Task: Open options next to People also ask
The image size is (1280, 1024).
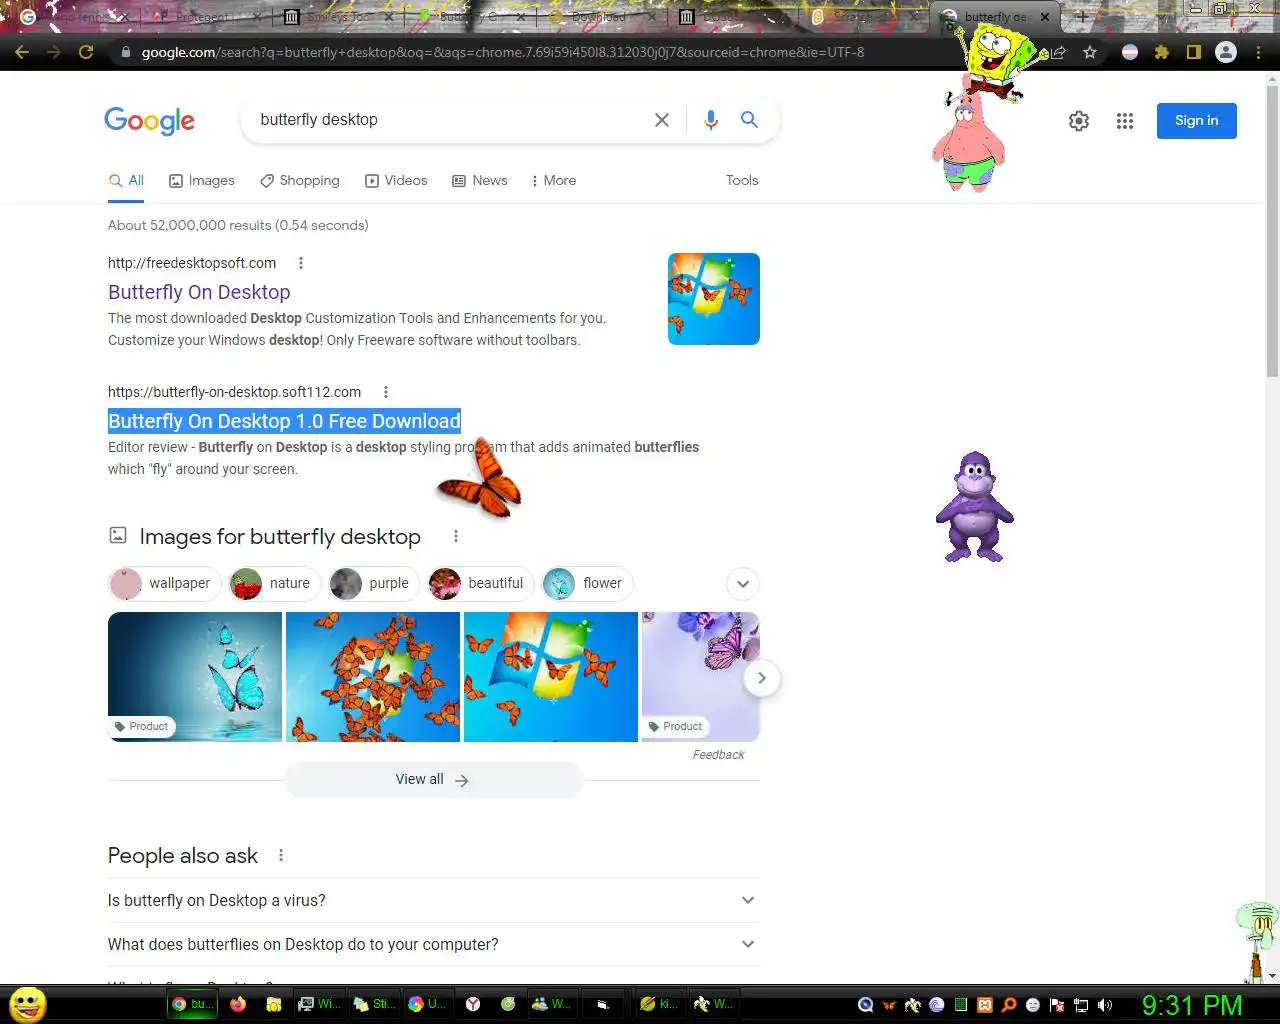Action: point(281,856)
